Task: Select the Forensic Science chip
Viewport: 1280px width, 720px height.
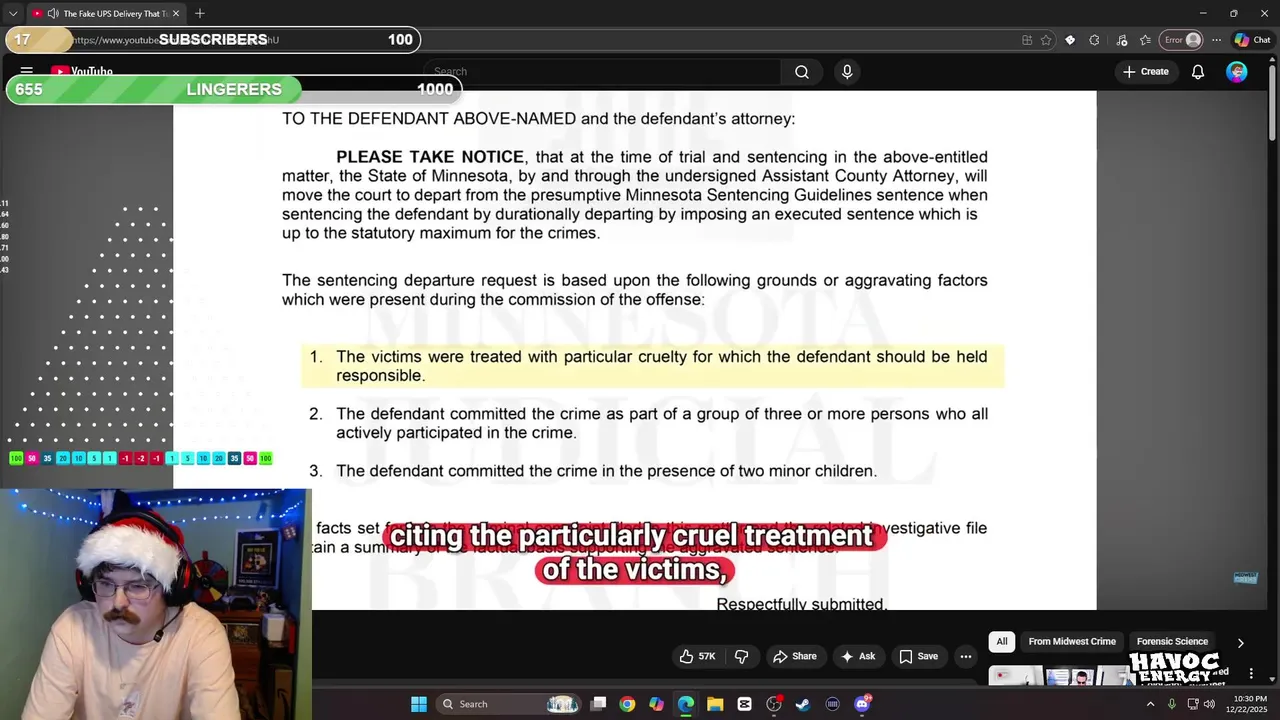Action: tap(1172, 641)
